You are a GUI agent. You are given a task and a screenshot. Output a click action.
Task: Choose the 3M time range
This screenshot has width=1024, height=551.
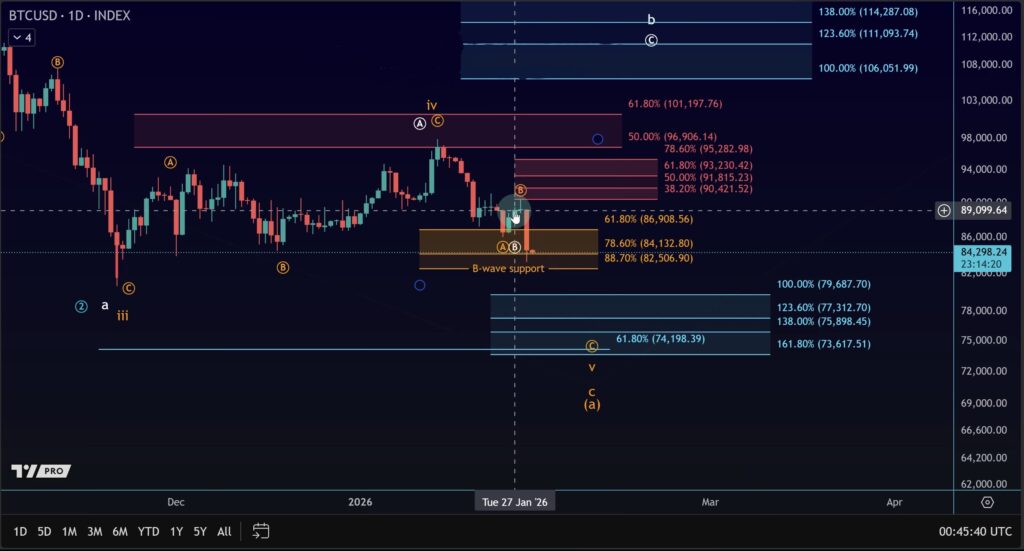click(94, 530)
